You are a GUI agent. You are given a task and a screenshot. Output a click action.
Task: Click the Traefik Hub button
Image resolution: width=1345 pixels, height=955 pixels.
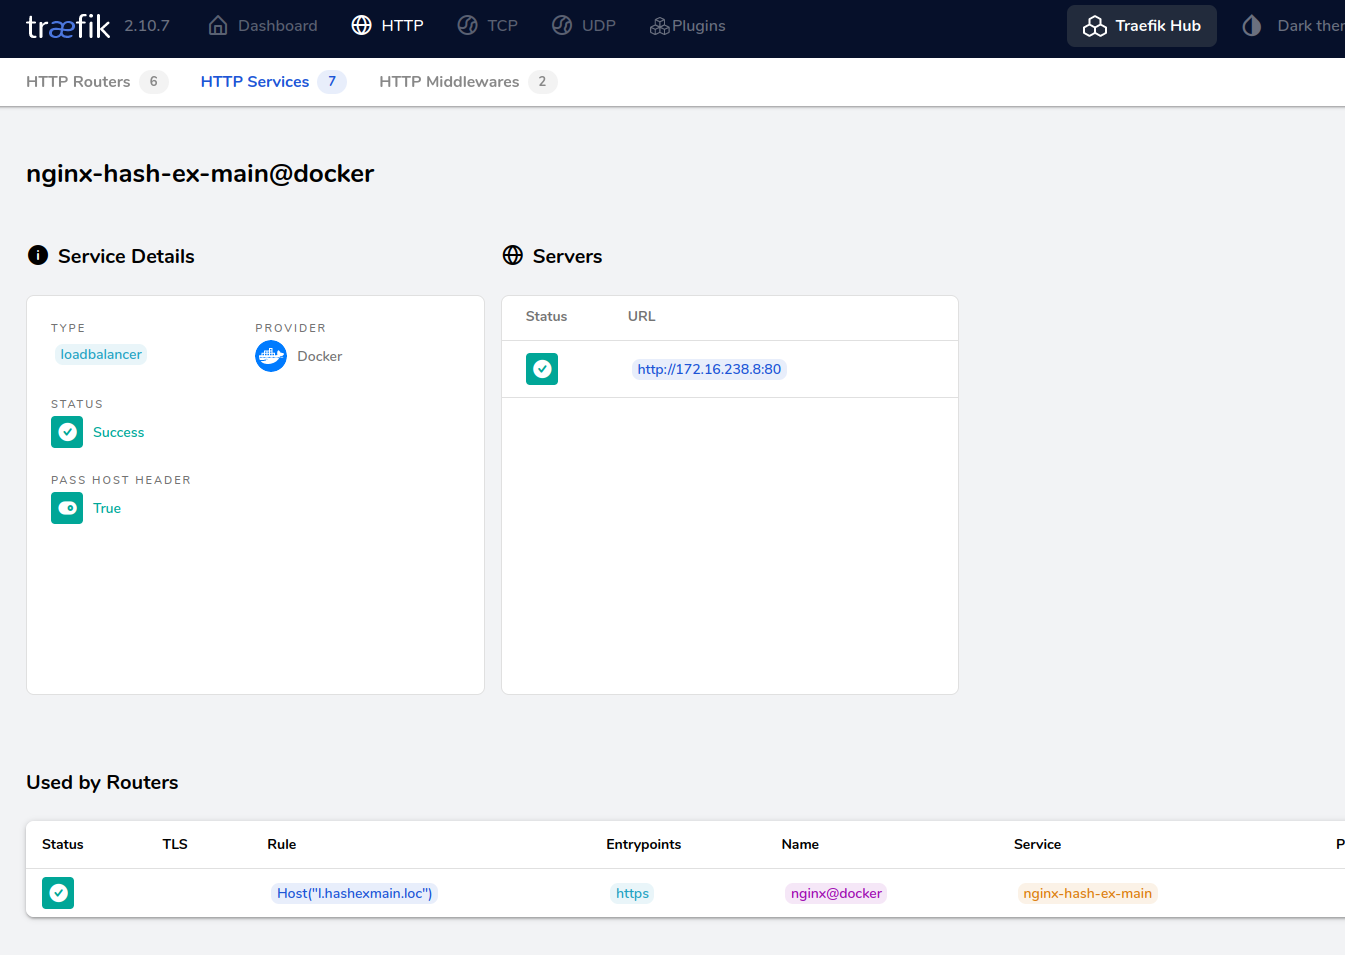(x=1142, y=26)
